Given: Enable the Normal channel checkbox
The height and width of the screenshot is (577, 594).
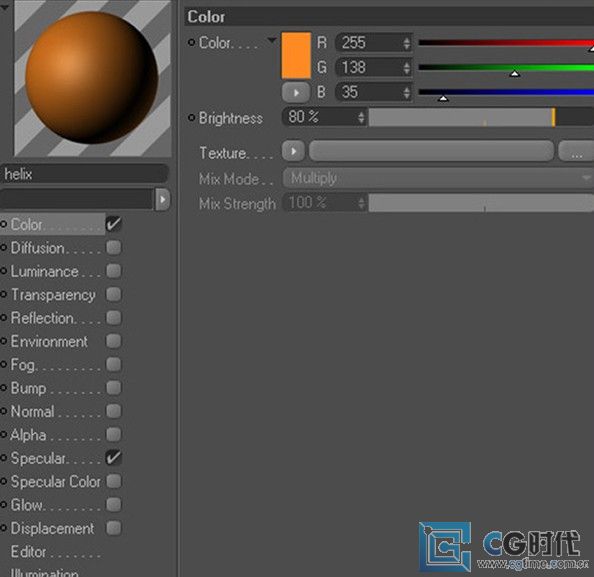Looking at the screenshot, I should (x=114, y=411).
